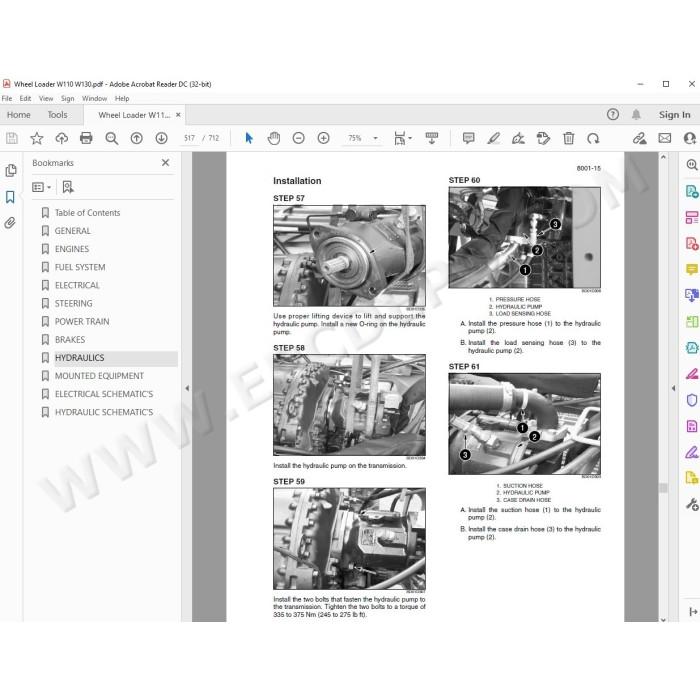Image resolution: width=700 pixels, height=700 pixels.
Task: Toggle the Bookmarks panel icon
Action: tap(10, 197)
